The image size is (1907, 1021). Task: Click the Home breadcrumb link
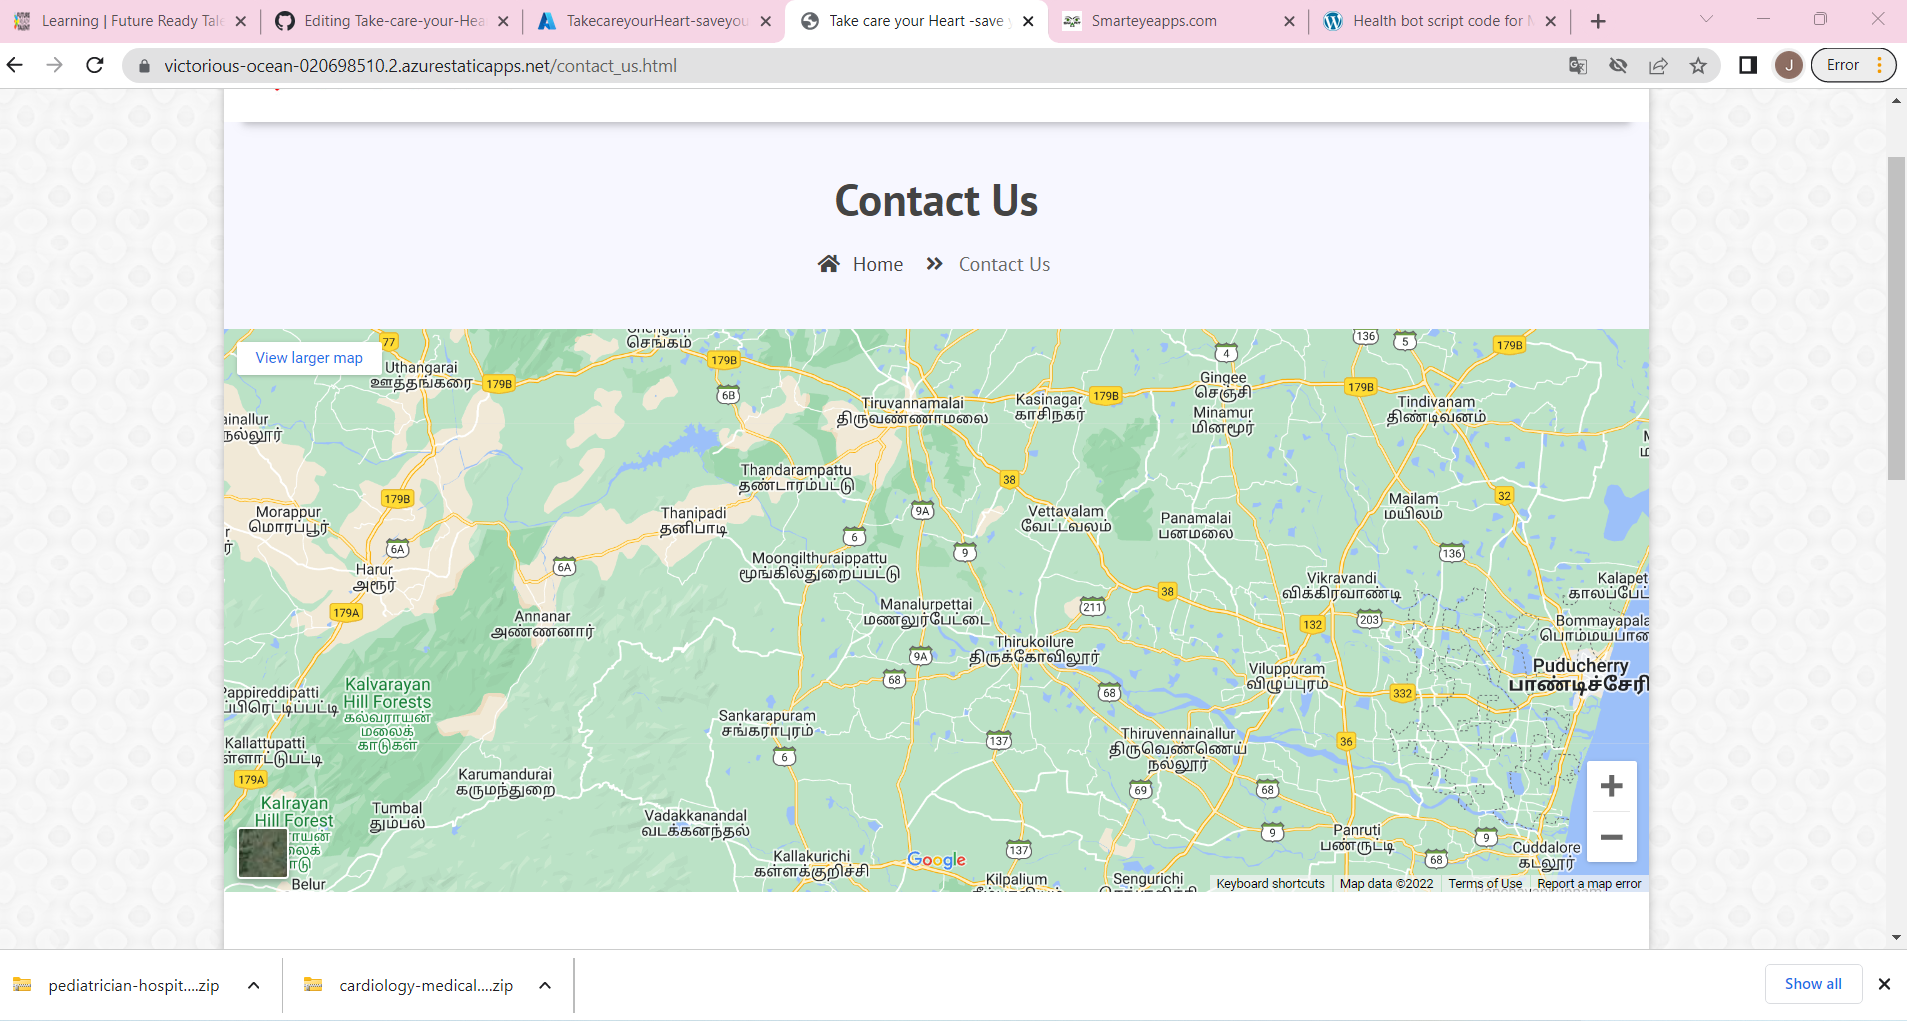point(878,264)
